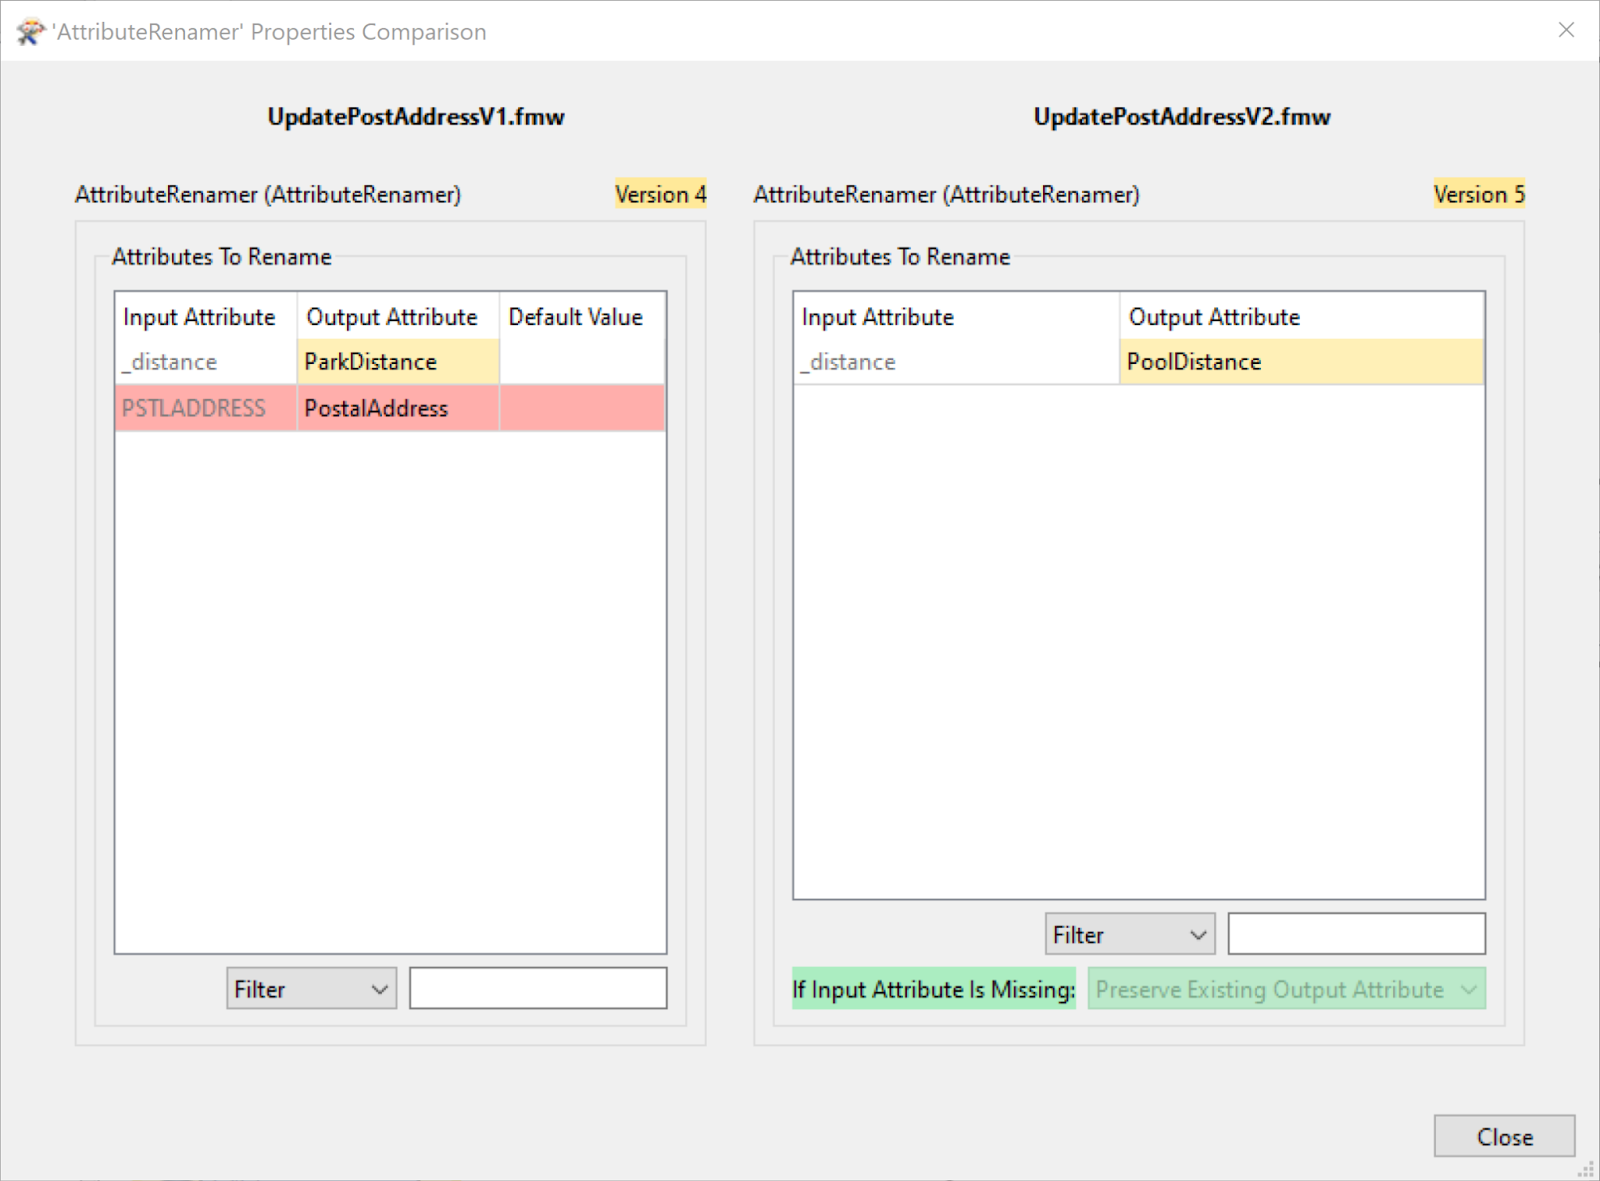Select the UpdatePostAddressV1.fmw workspace title
1600x1181 pixels.
click(416, 116)
